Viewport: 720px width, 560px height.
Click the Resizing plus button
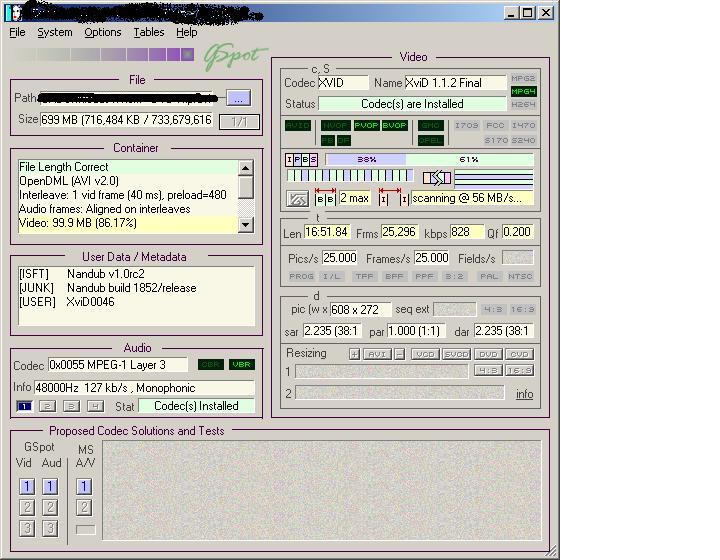(x=354, y=354)
